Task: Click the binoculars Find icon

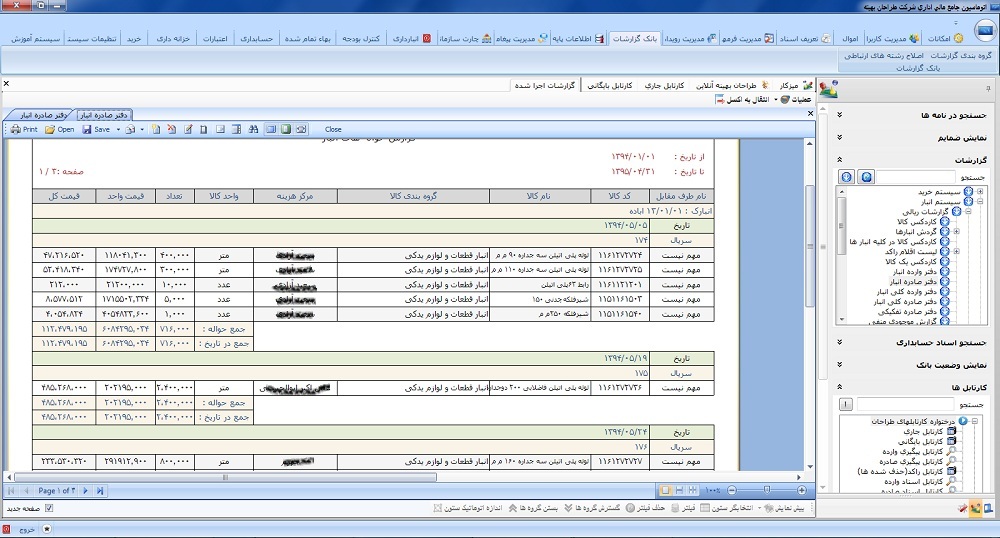Action: [254, 129]
